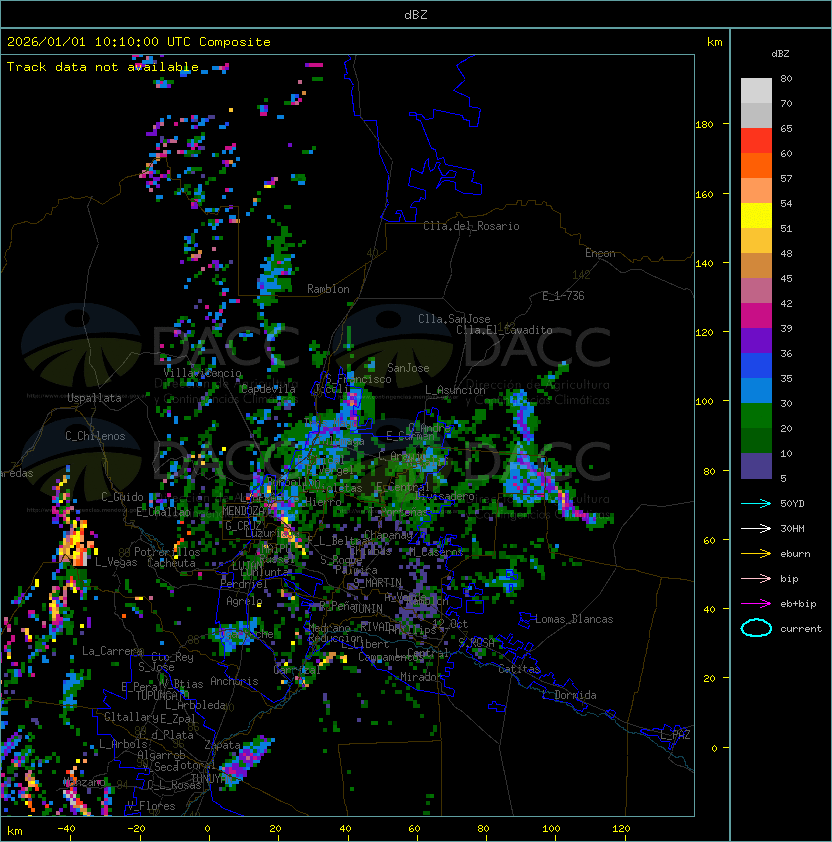832x842 pixels.
Task: Click the magenta eb+bip arrow symbol
Action: click(x=756, y=603)
